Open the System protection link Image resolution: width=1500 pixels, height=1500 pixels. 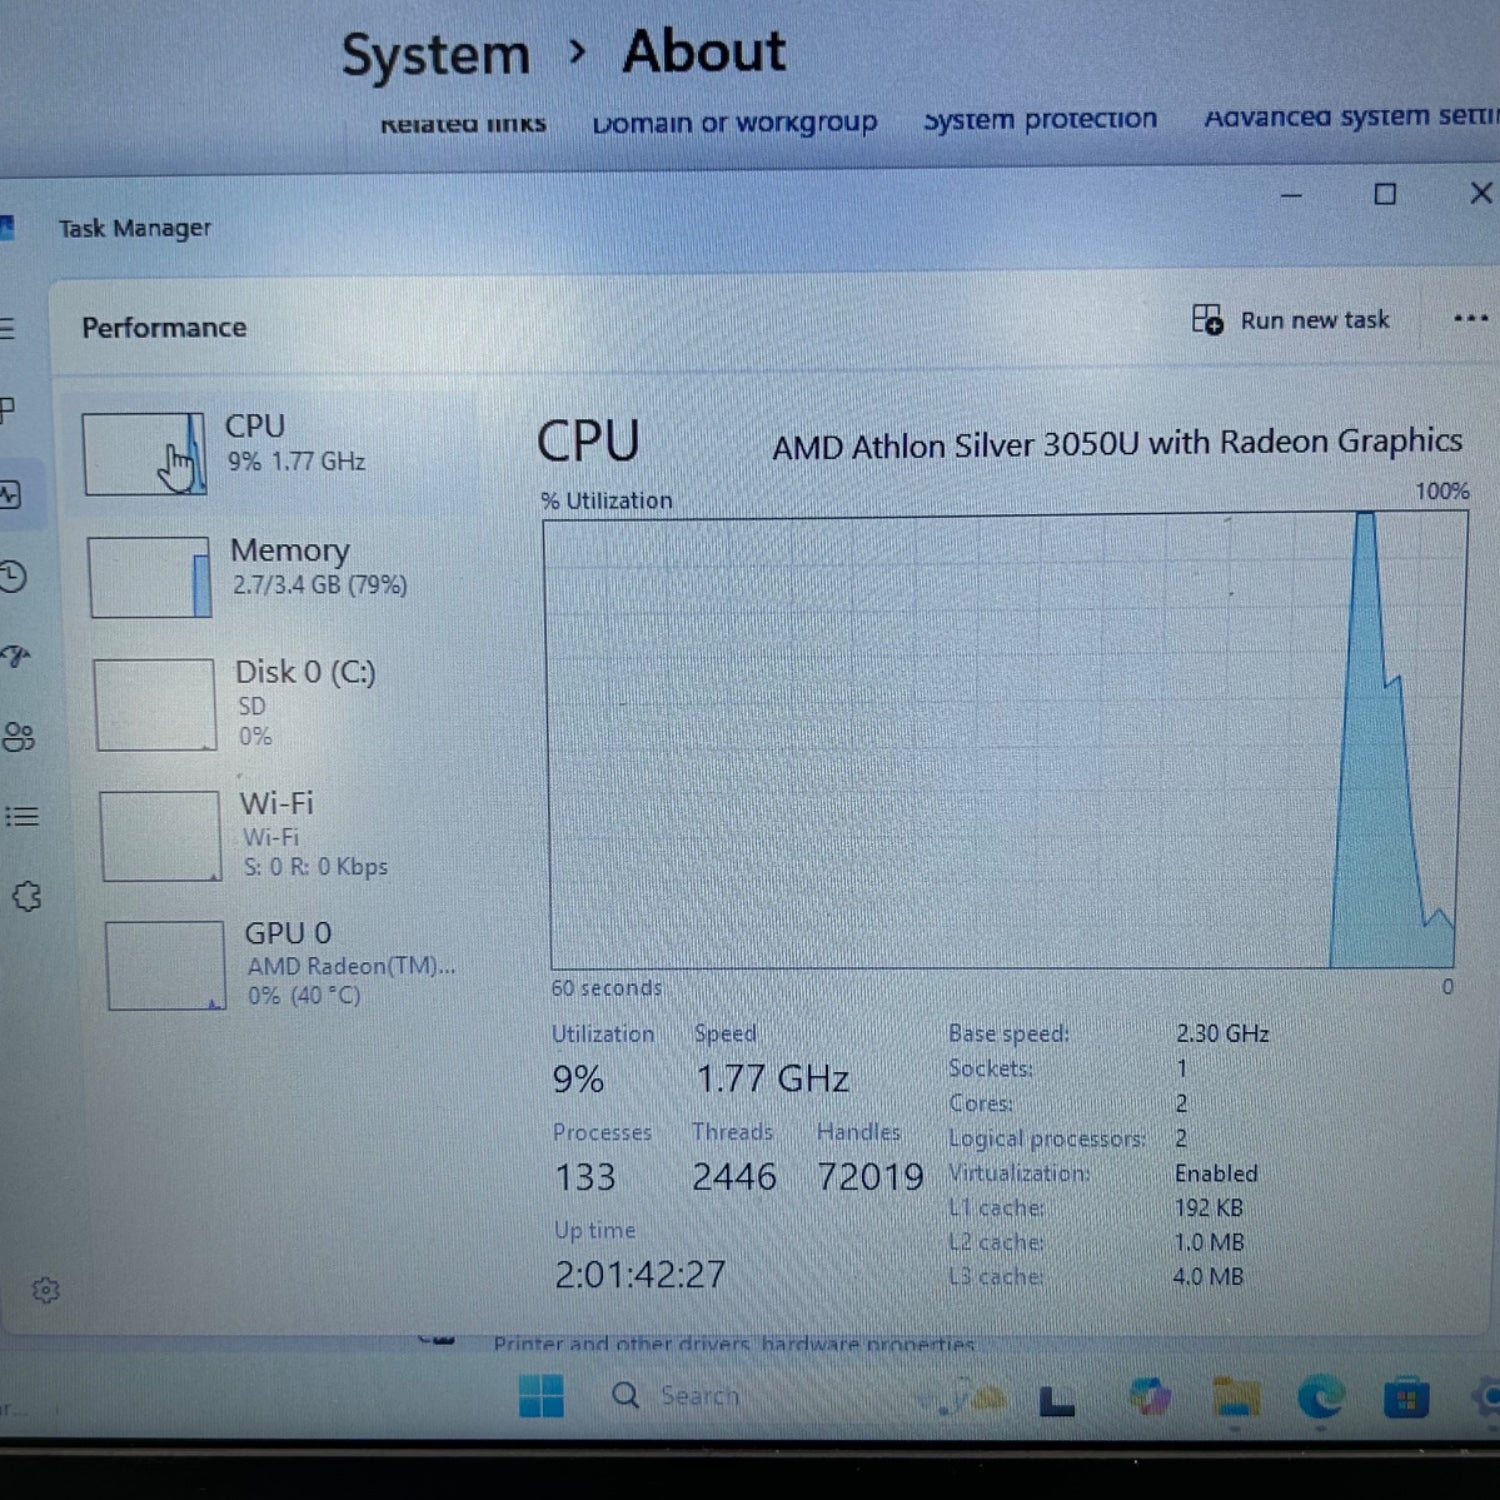click(x=1040, y=119)
